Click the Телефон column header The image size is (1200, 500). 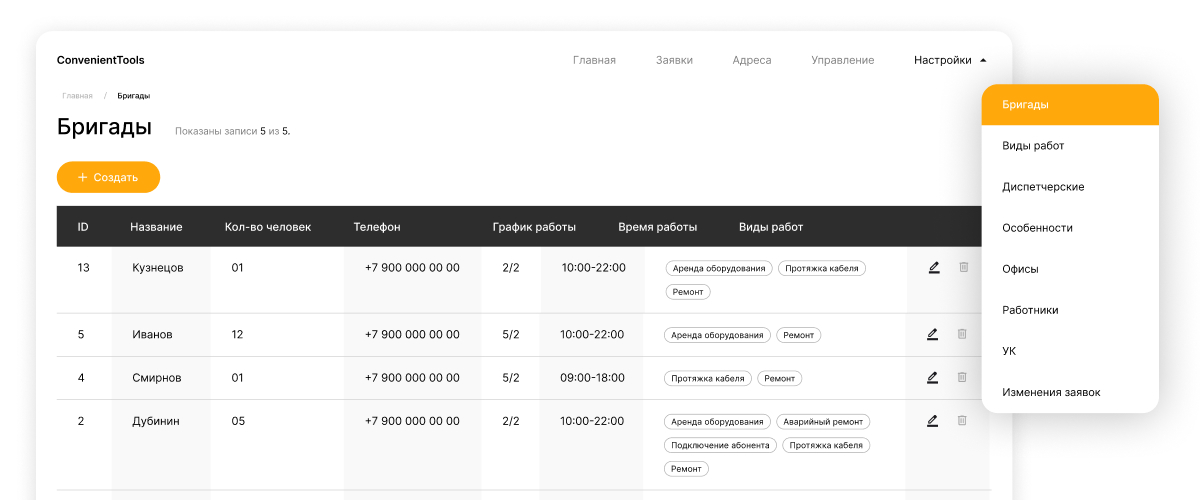(377, 227)
